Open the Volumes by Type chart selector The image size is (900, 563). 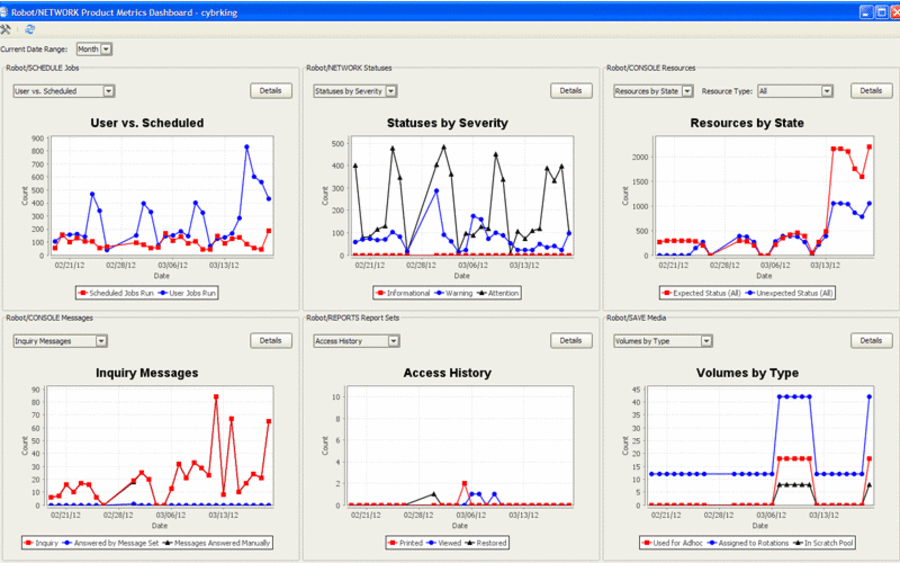pyautogui.click(x=663, y=341)
